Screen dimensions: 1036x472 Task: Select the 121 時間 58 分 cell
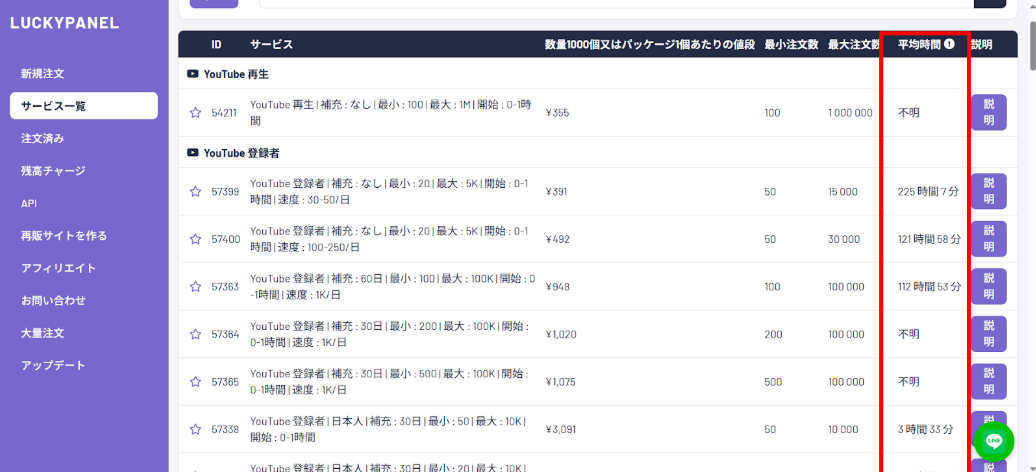(929, 239)
